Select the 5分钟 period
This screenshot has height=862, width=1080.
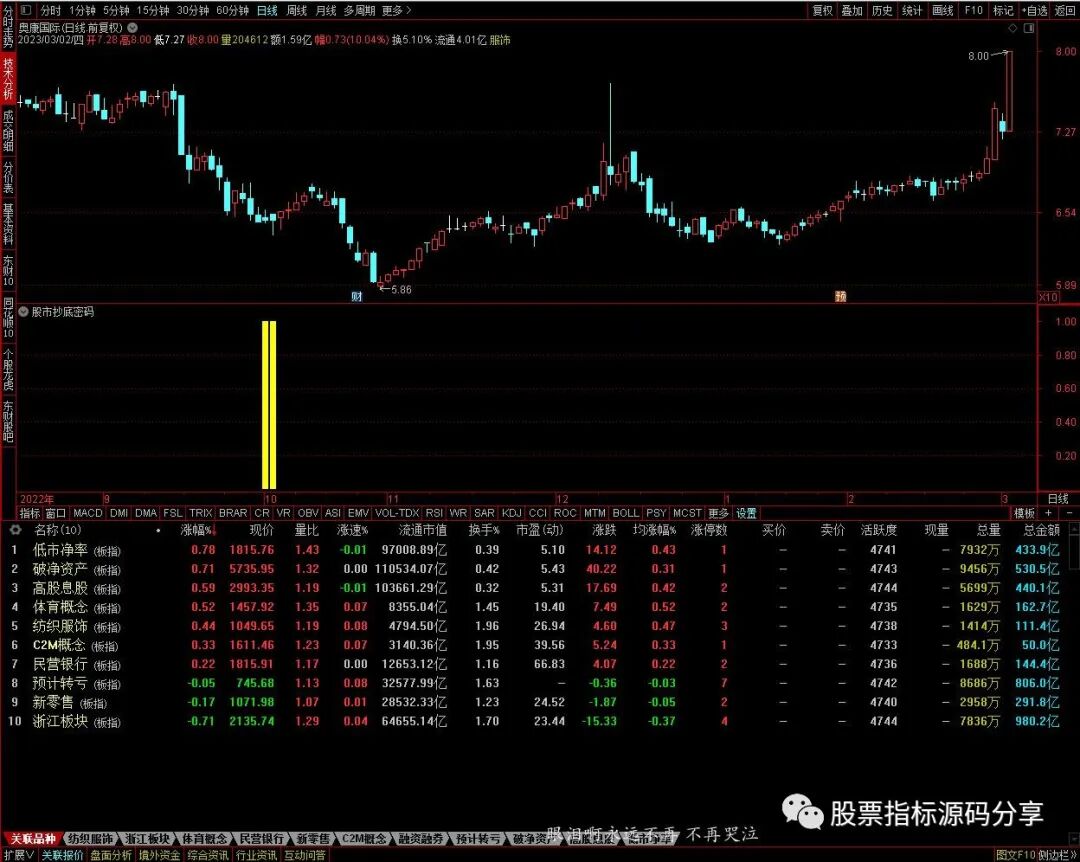(x=116, y=11)
